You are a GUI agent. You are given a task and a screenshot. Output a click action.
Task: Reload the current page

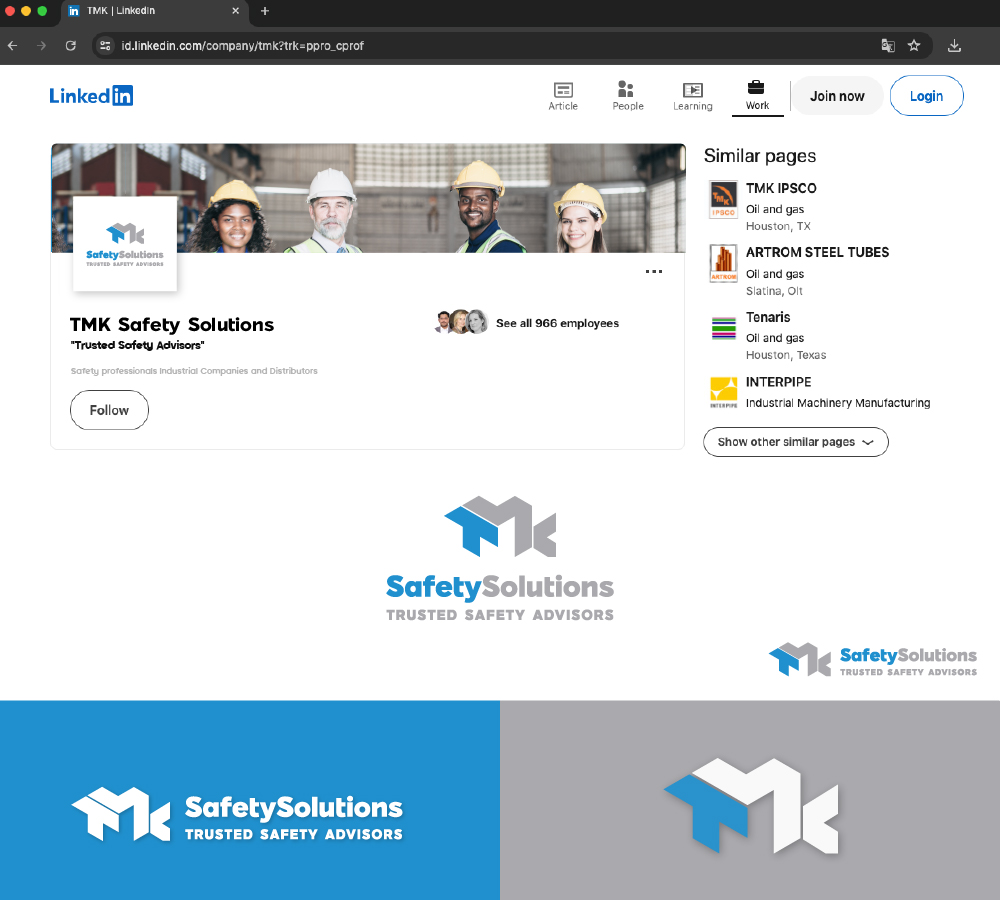[71, 46]
